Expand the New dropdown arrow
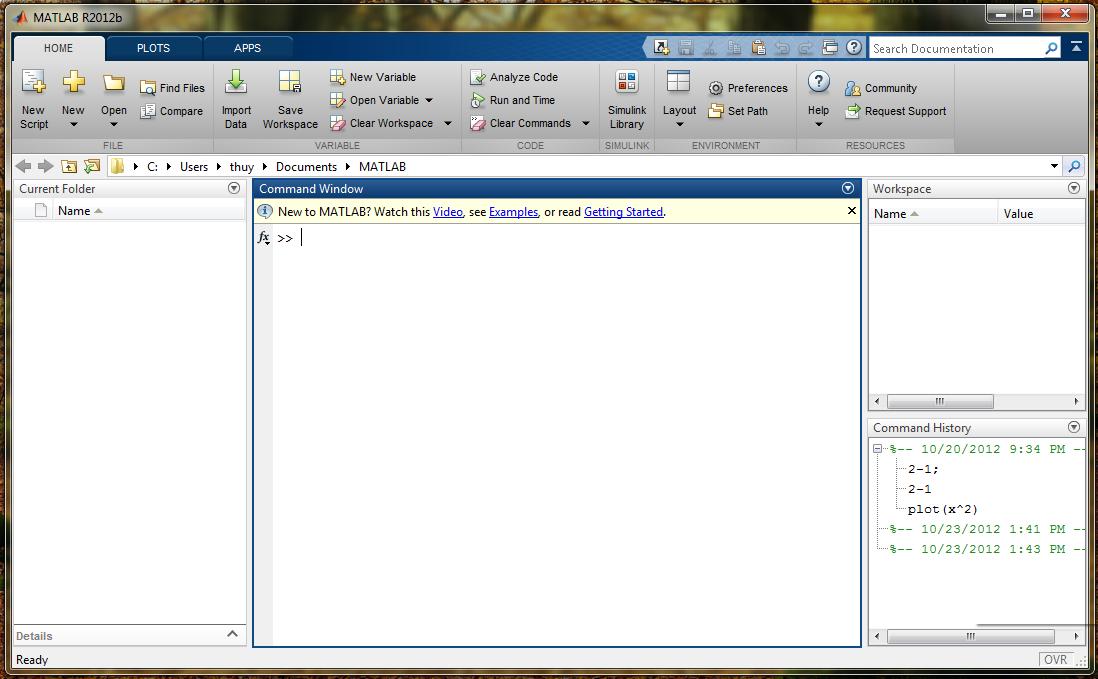The width and height of the screenshot is (1098, 679). (x=74, y=125)
